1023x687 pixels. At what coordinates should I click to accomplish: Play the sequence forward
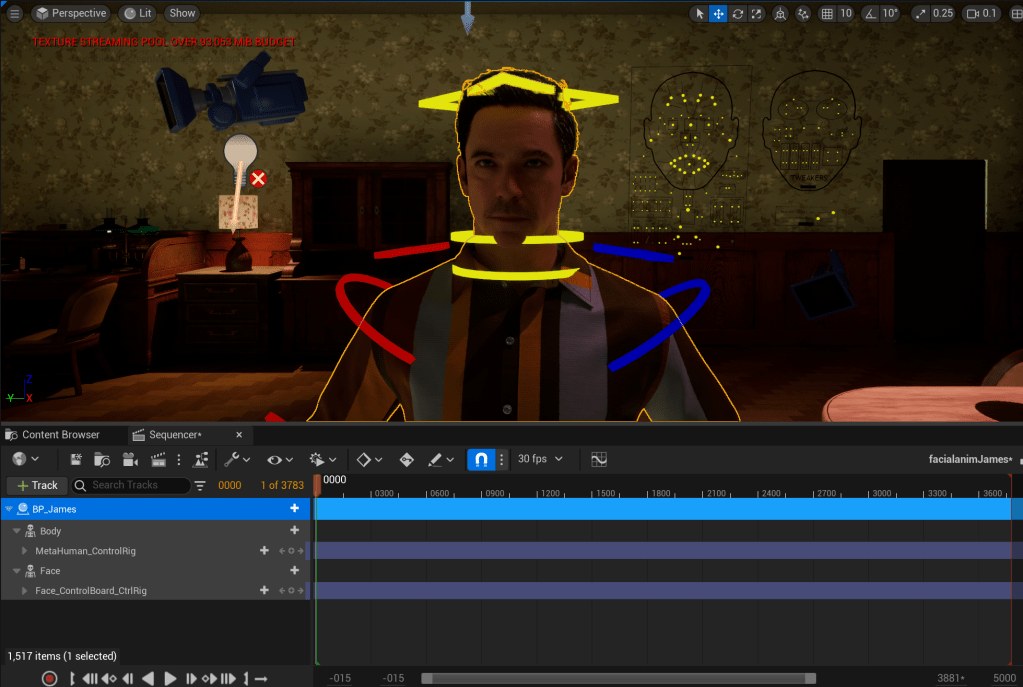(x=170, y=679)
